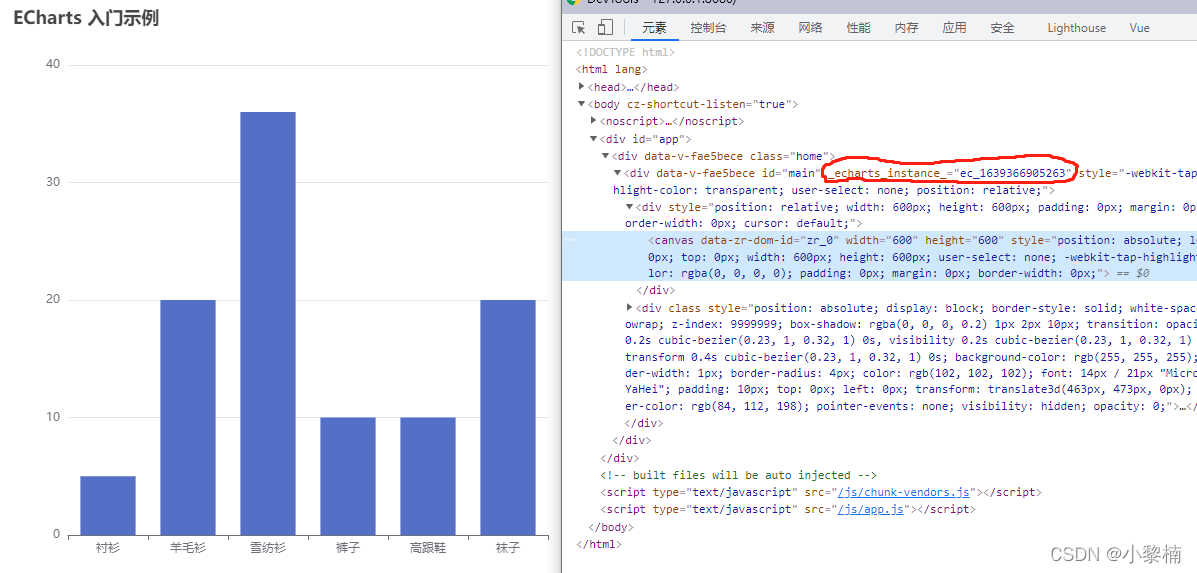
Task: Open the Vue devtools tab
Action: tap(1140, 27)
